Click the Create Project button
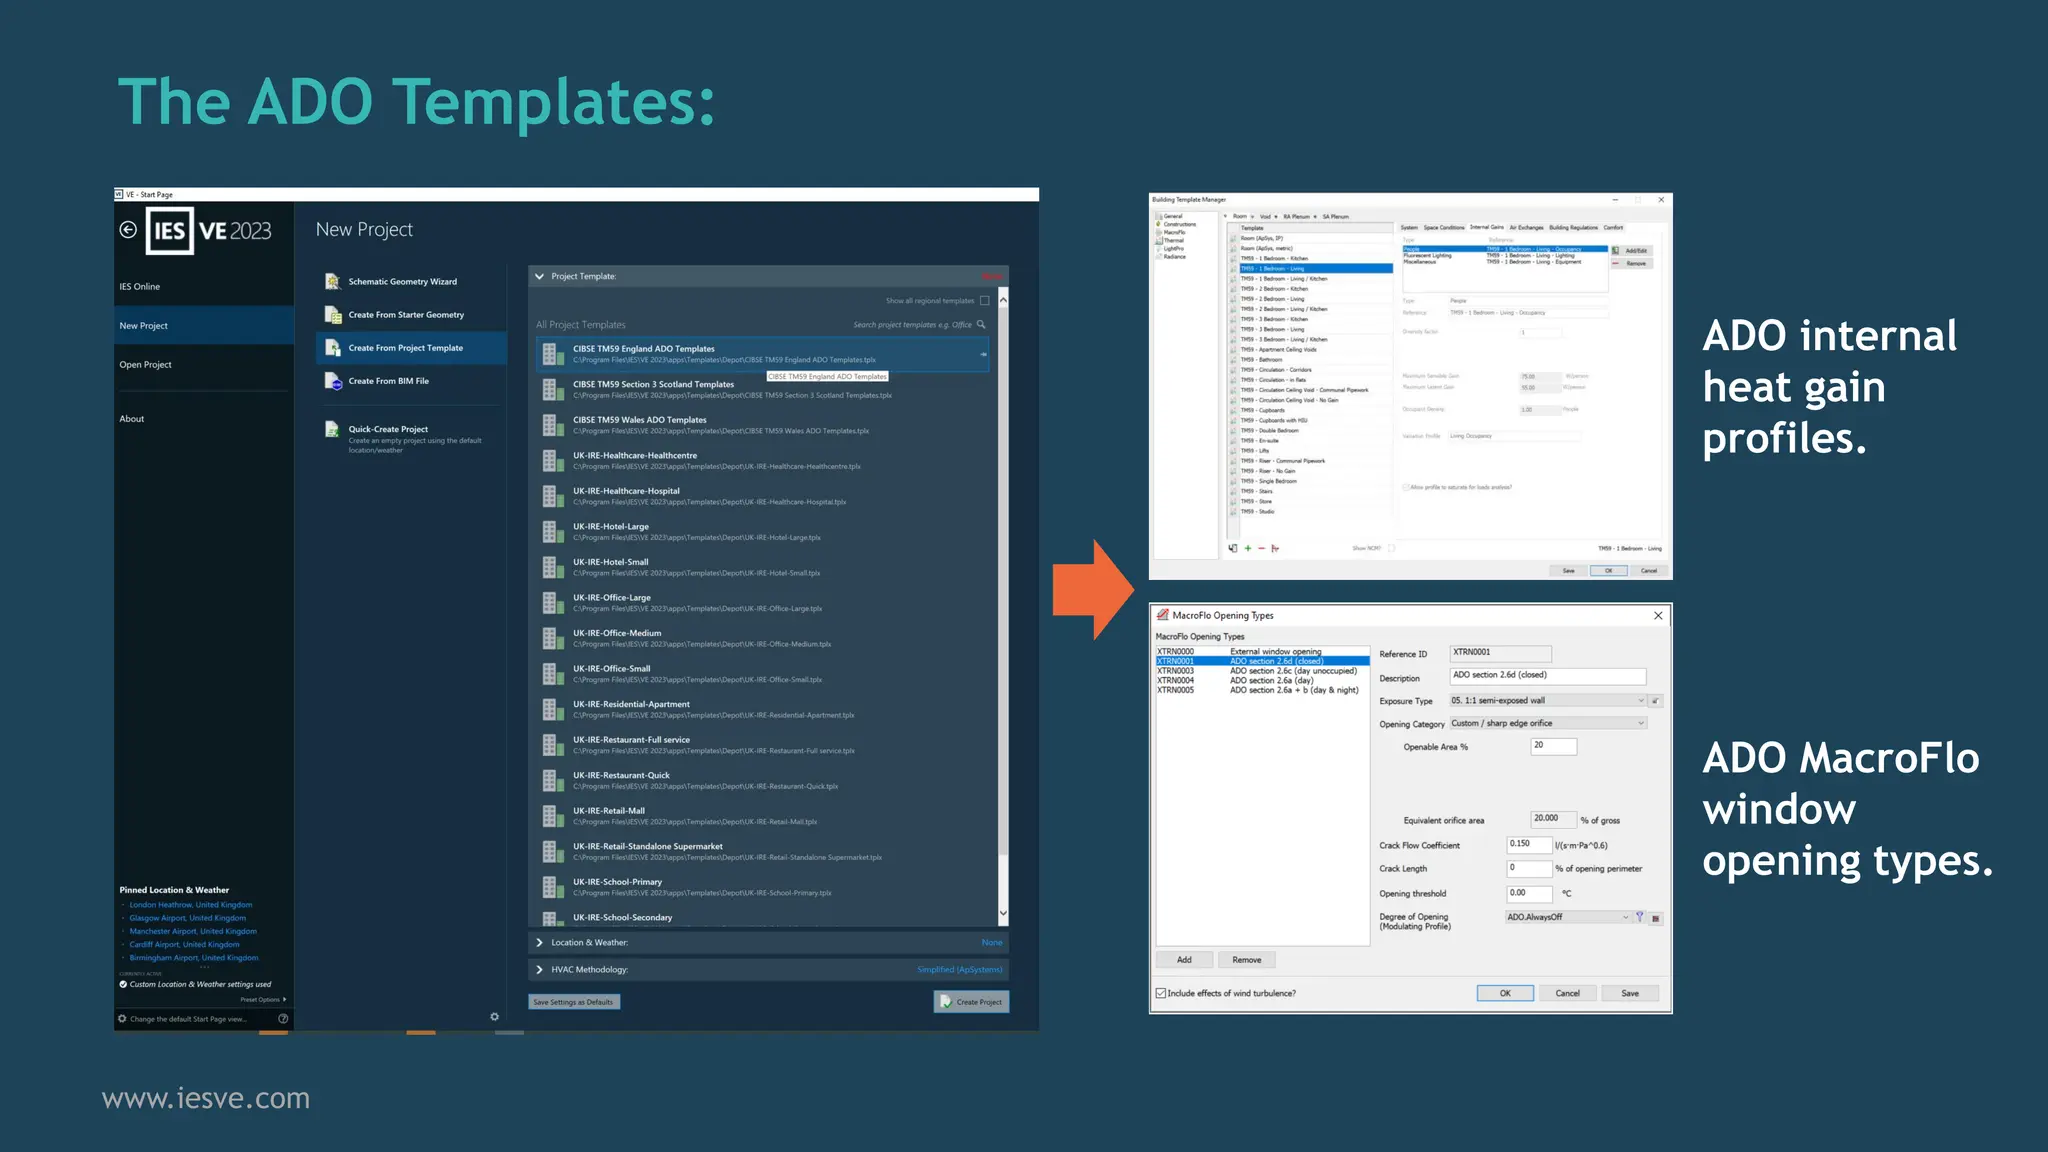The image size is (2048, 1152). [971, 1002]
